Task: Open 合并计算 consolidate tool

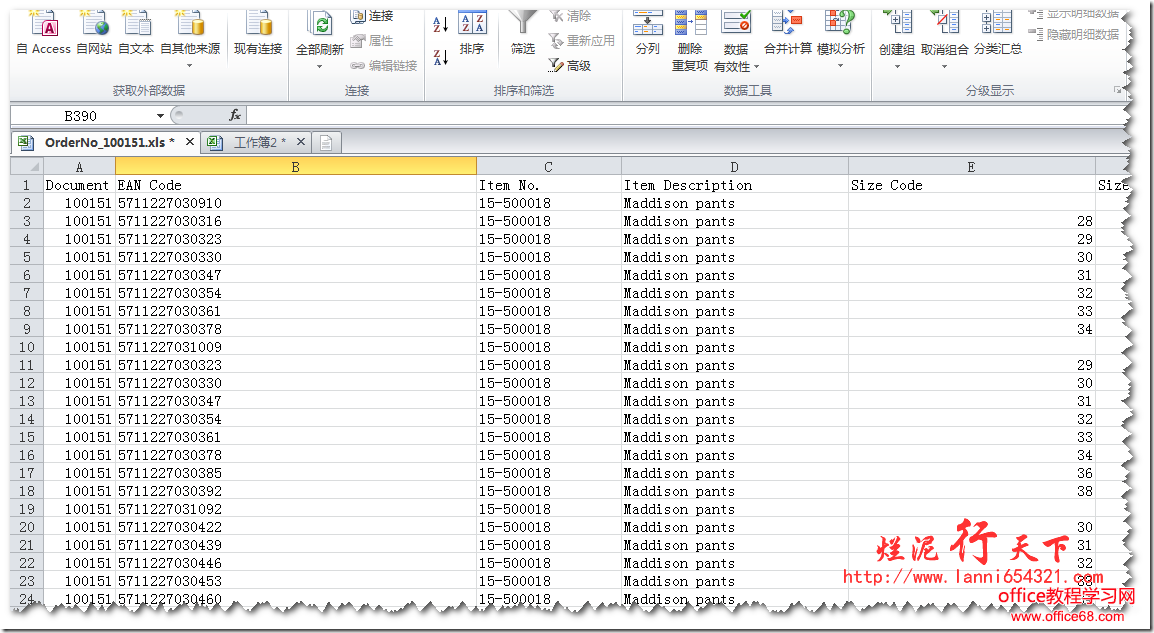Action: 787,33
